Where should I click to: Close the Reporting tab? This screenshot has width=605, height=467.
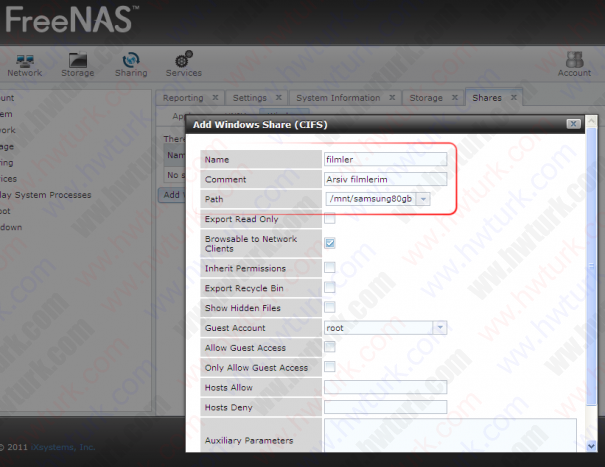click(215, 98)
